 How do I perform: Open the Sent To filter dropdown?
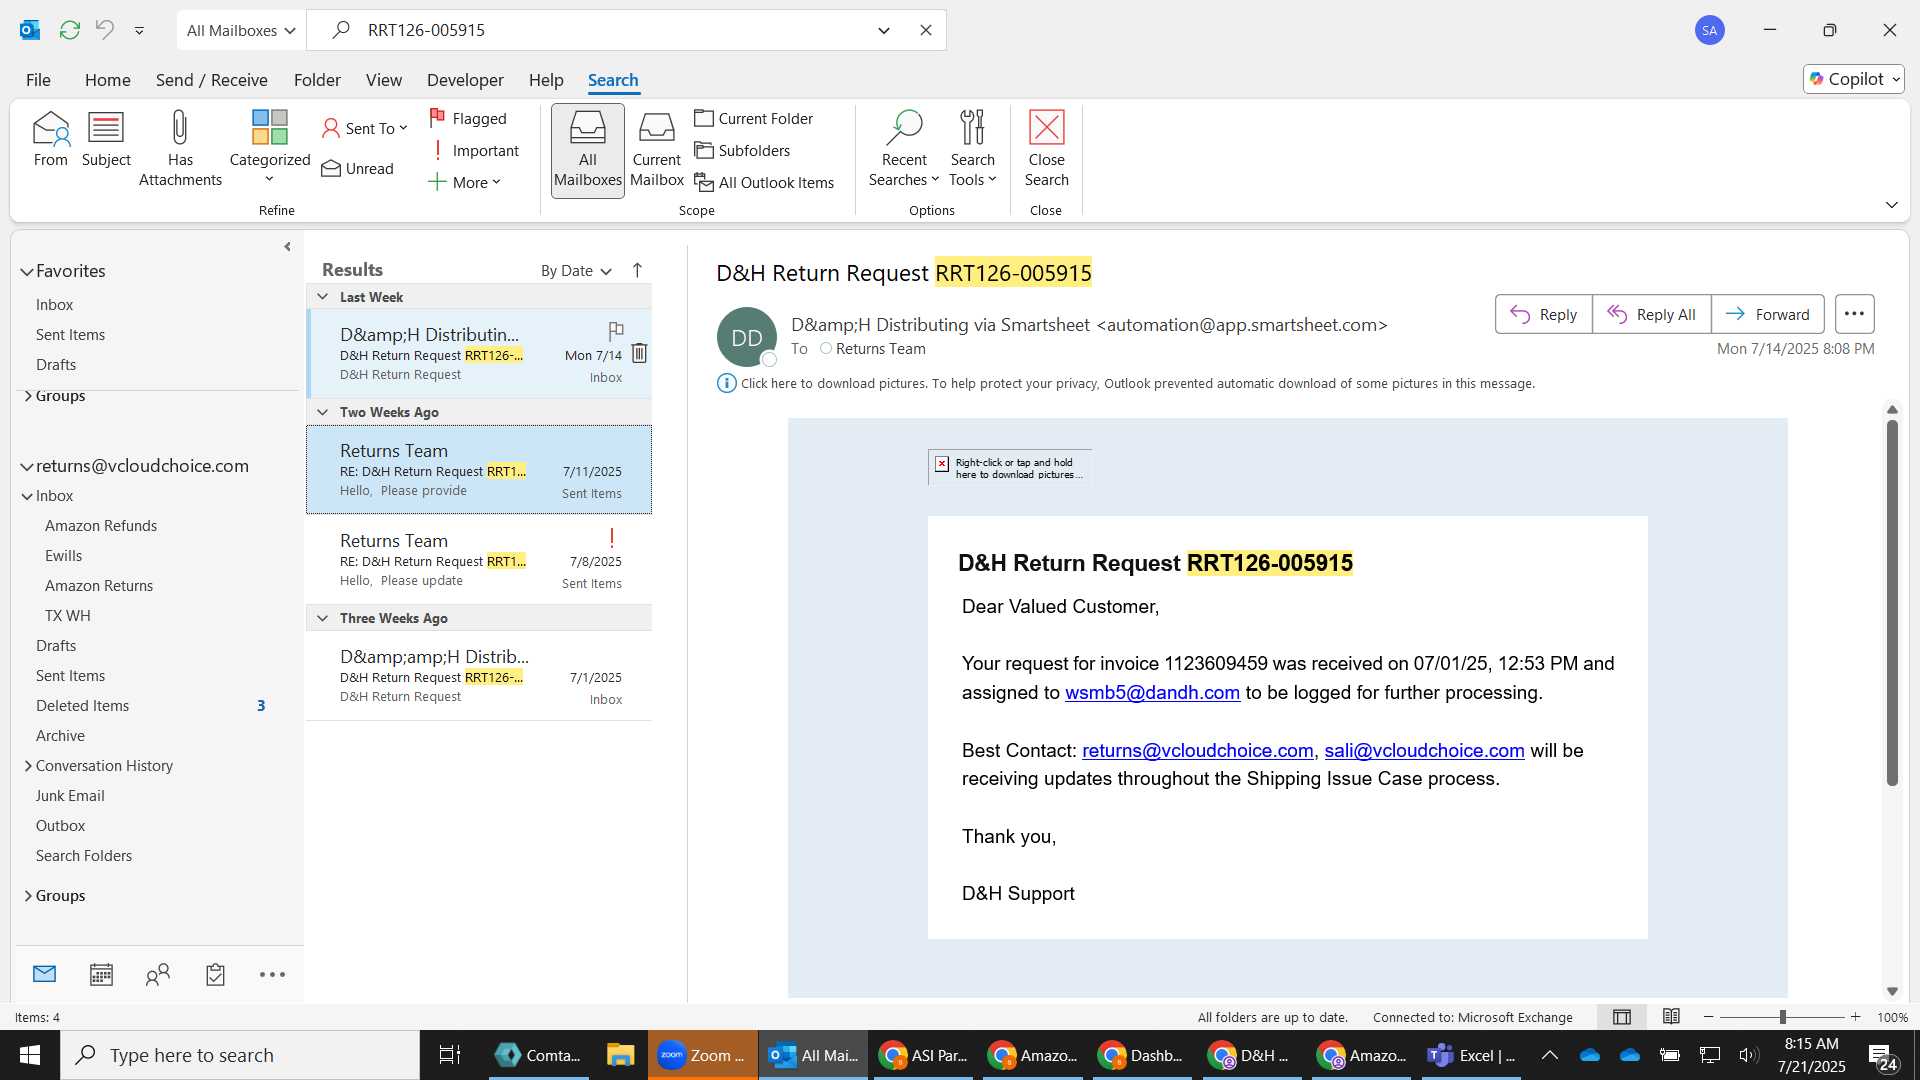pyautogui.click(x=365, y=128)
